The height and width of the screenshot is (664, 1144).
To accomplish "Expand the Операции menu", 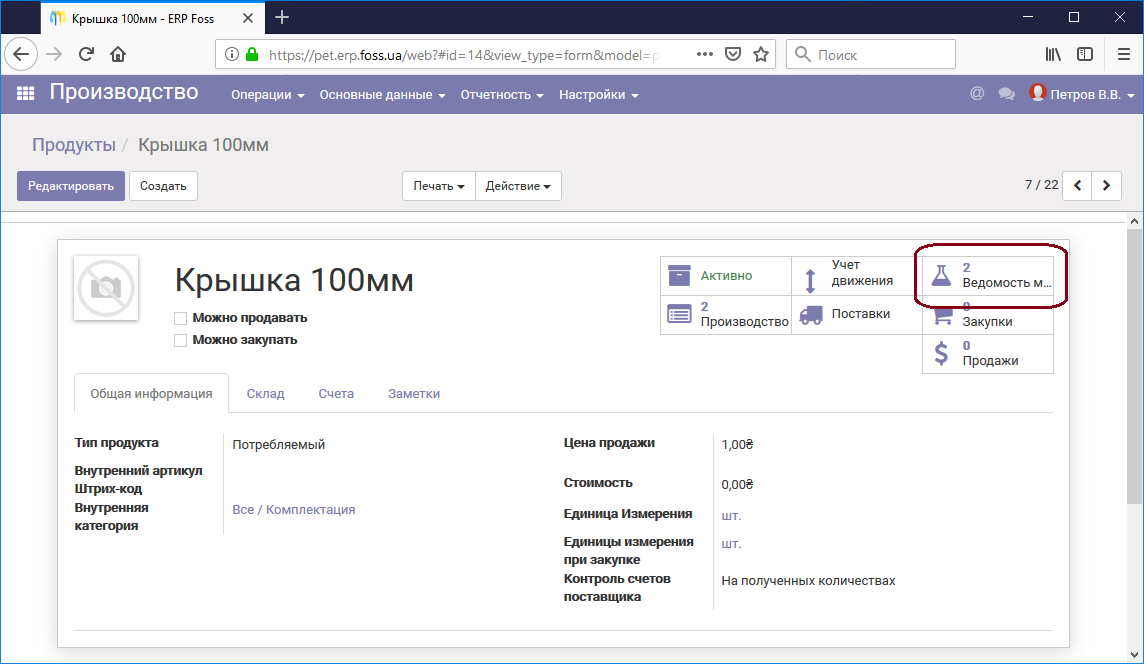I will (268, 95).
